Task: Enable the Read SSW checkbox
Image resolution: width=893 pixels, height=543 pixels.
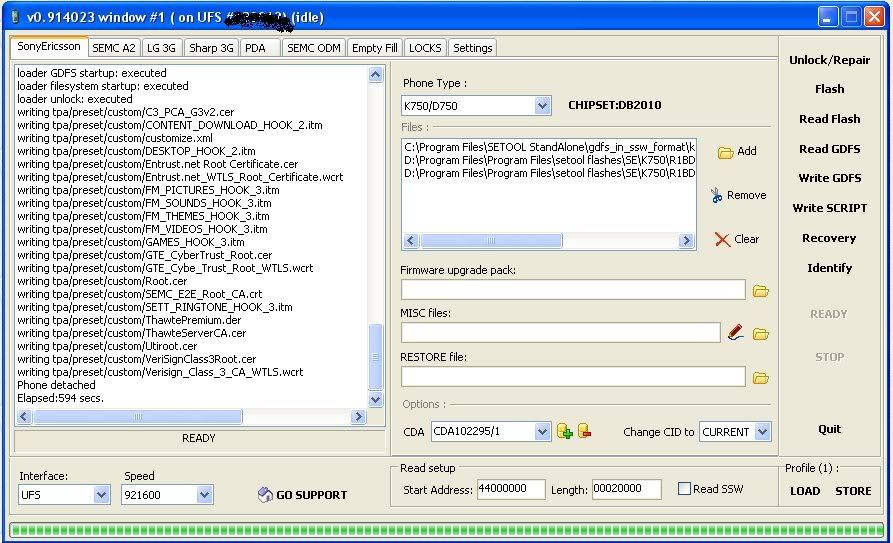Action: 685,488
